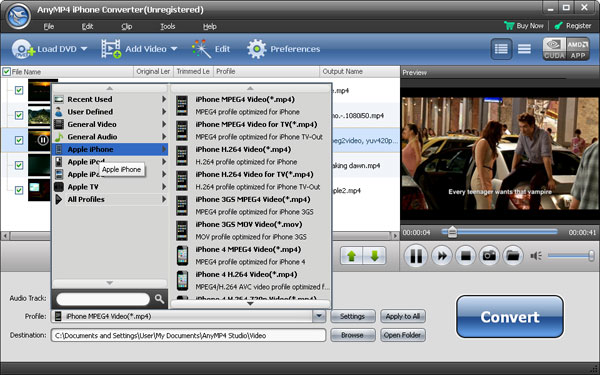The image size is (600, 375).
Task: Open profile Settings button
Action: click(x=352, y=316)
